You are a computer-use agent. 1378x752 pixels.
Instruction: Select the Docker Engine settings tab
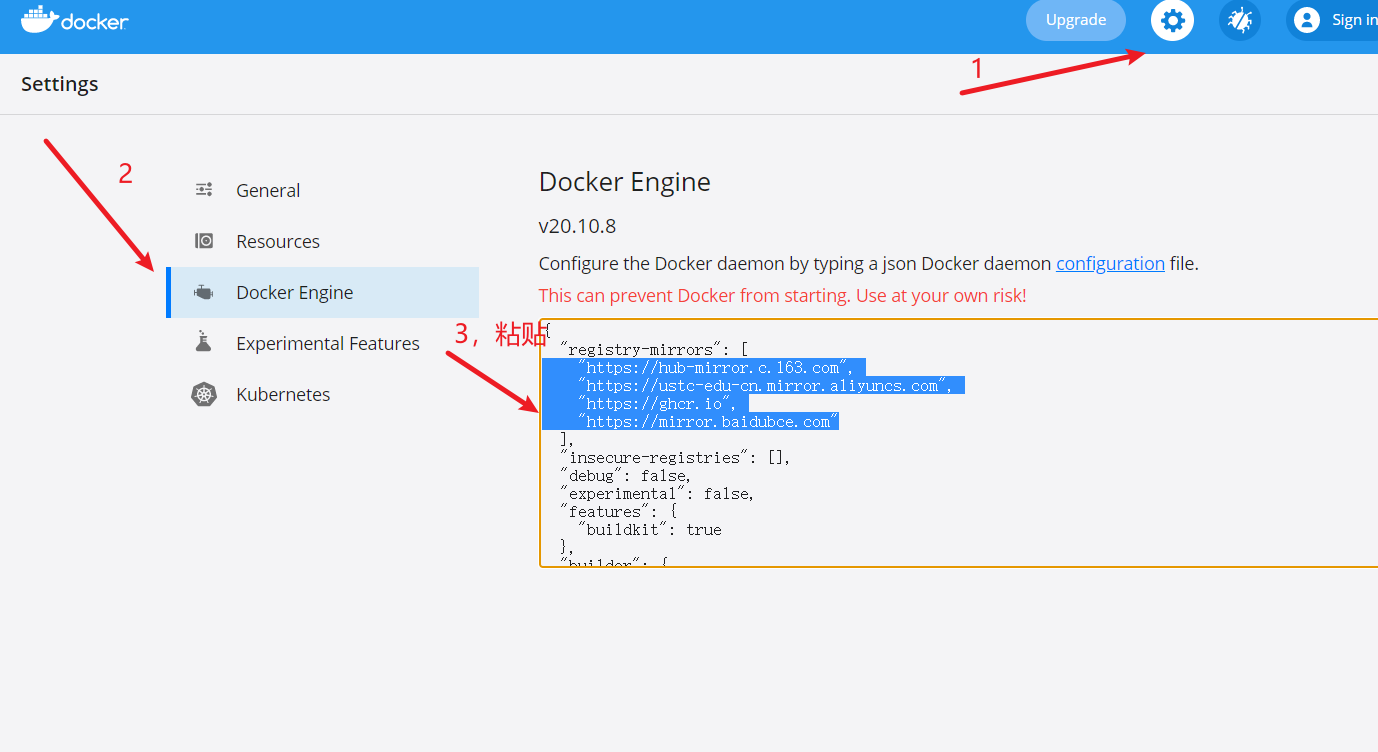(x=322, y=292)
